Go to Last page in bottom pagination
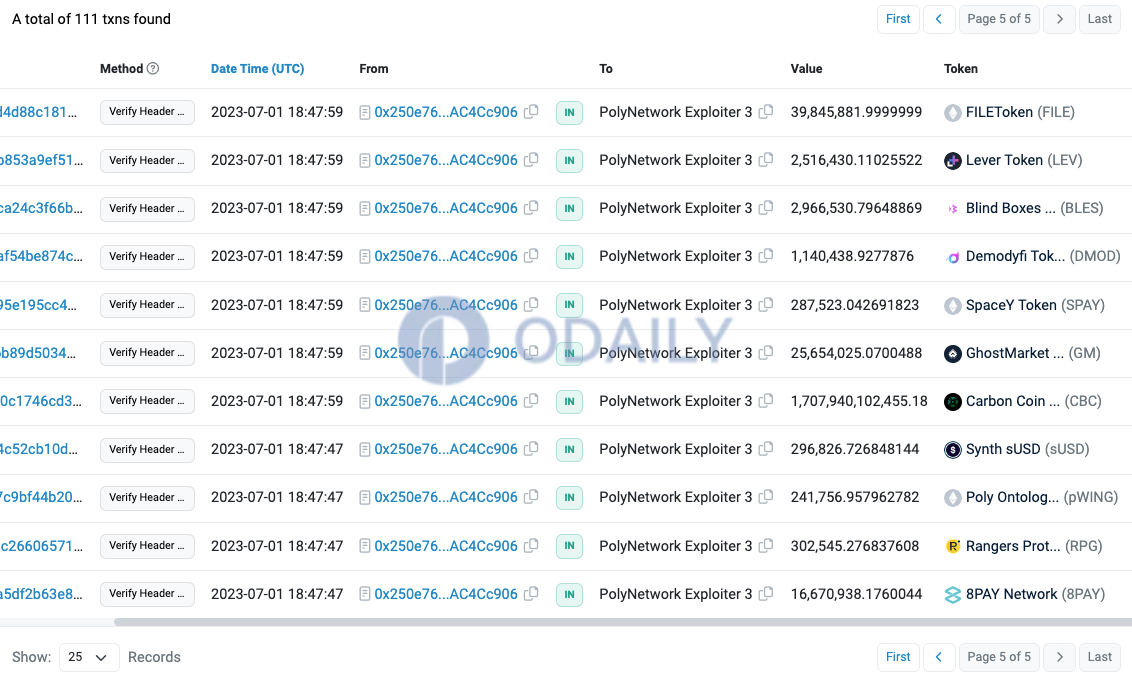Screen dimensions: 1132x683 pyautogui.click(x=1100, y=656)
